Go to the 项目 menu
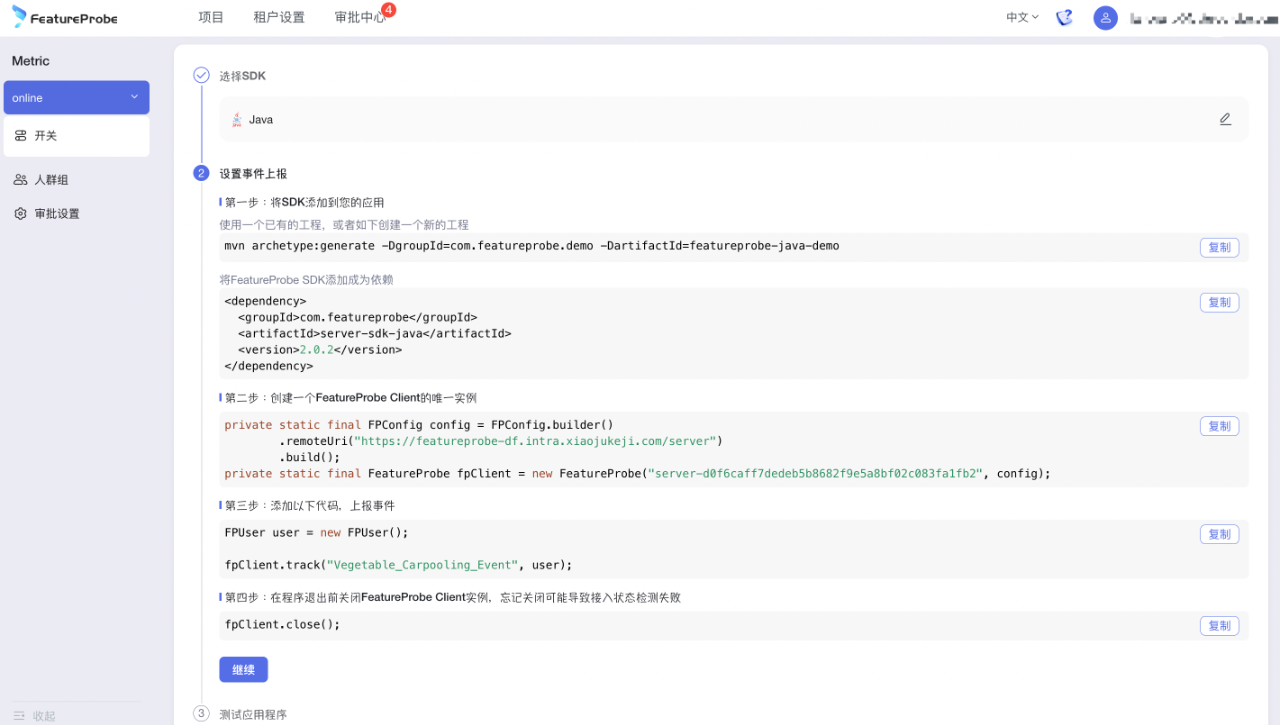Image resolution: width=1280 pixels, height=725 pixels. coord(211,17)
